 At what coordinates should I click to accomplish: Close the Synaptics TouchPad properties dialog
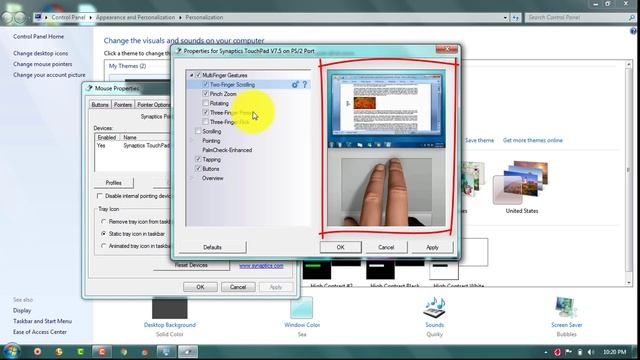click(447, 49)
